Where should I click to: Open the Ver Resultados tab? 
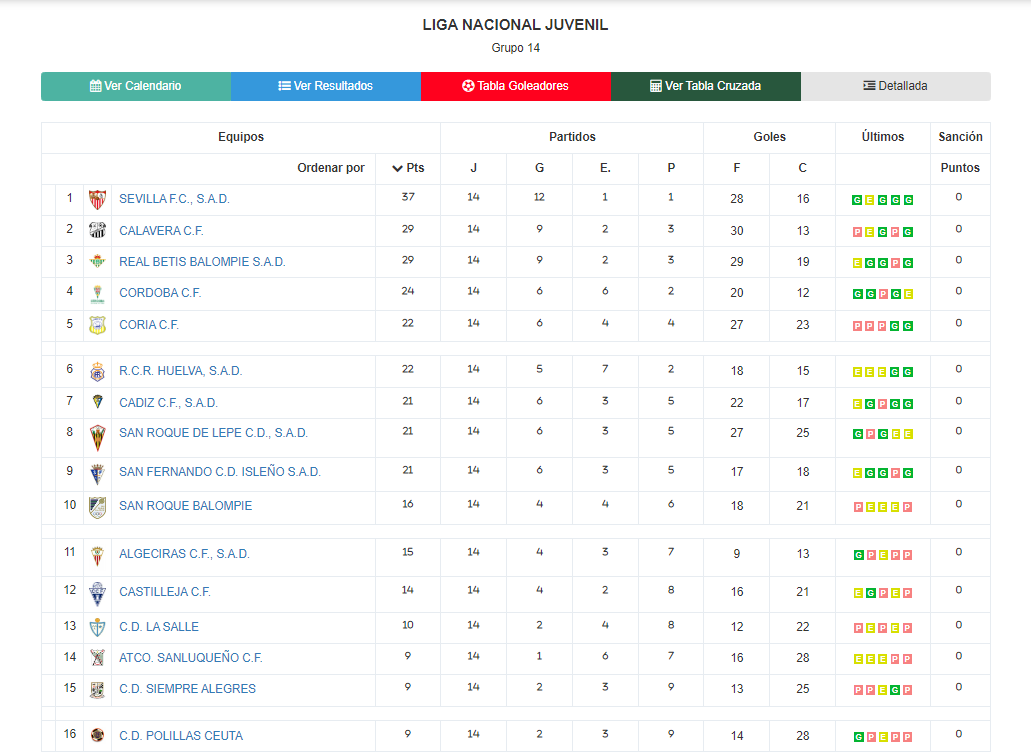click(325, 86)
